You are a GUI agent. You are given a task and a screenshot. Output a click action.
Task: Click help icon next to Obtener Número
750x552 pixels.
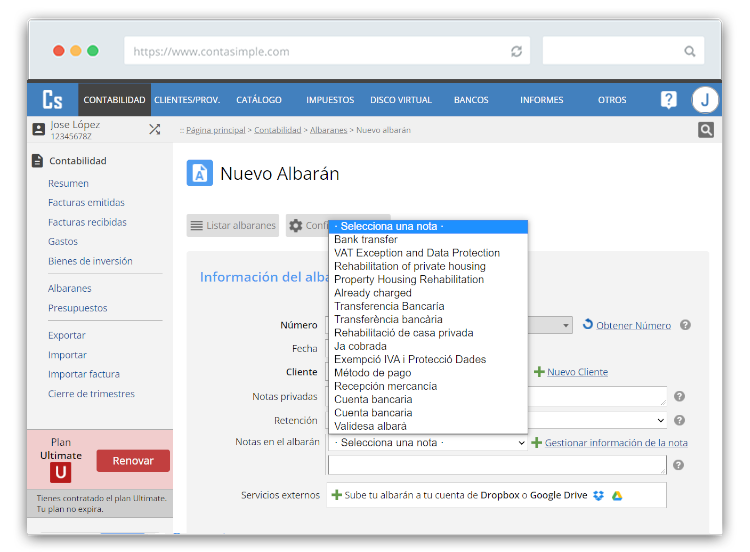tap(685, 325)
